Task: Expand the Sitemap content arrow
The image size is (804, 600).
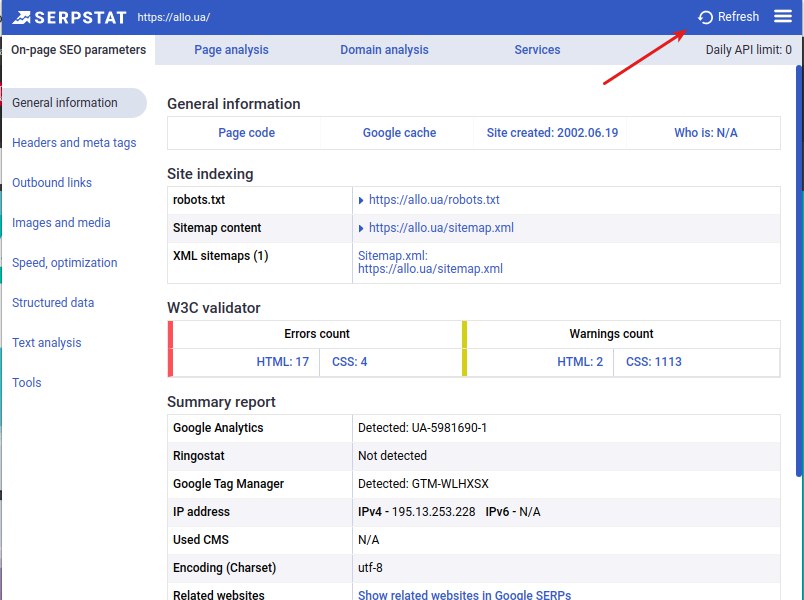Action: click(x=361, y=228)
